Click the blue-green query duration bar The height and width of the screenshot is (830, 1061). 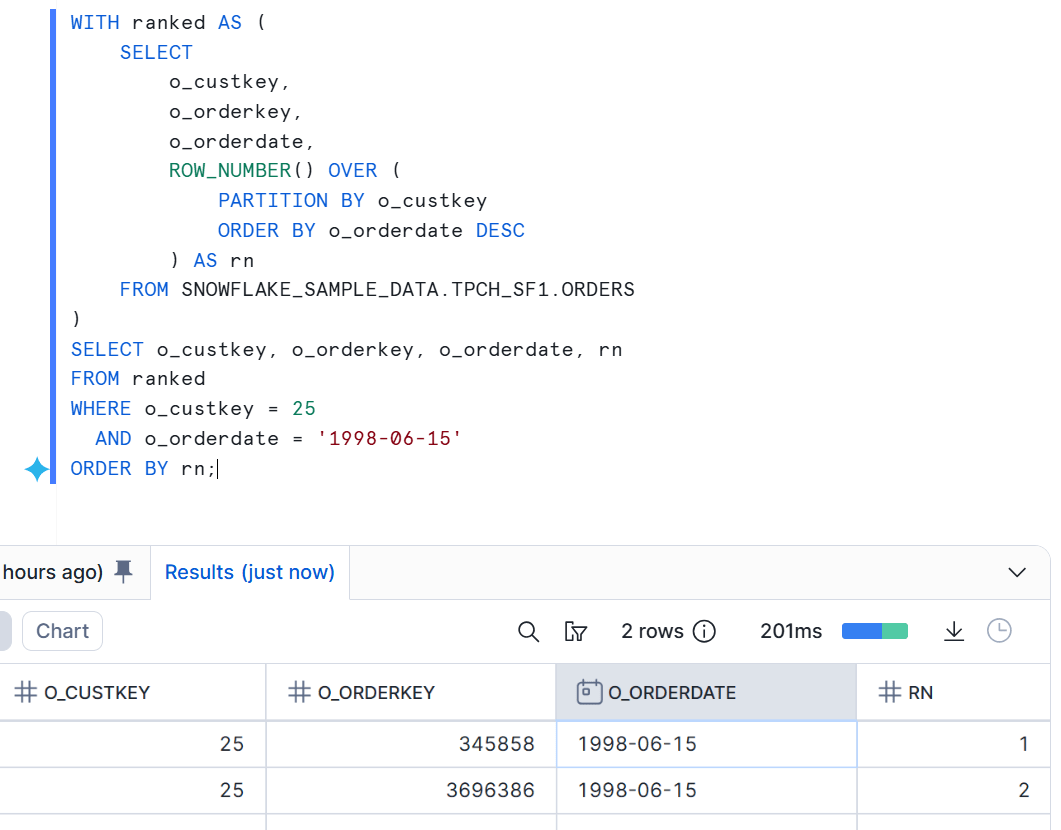(874, 631)
